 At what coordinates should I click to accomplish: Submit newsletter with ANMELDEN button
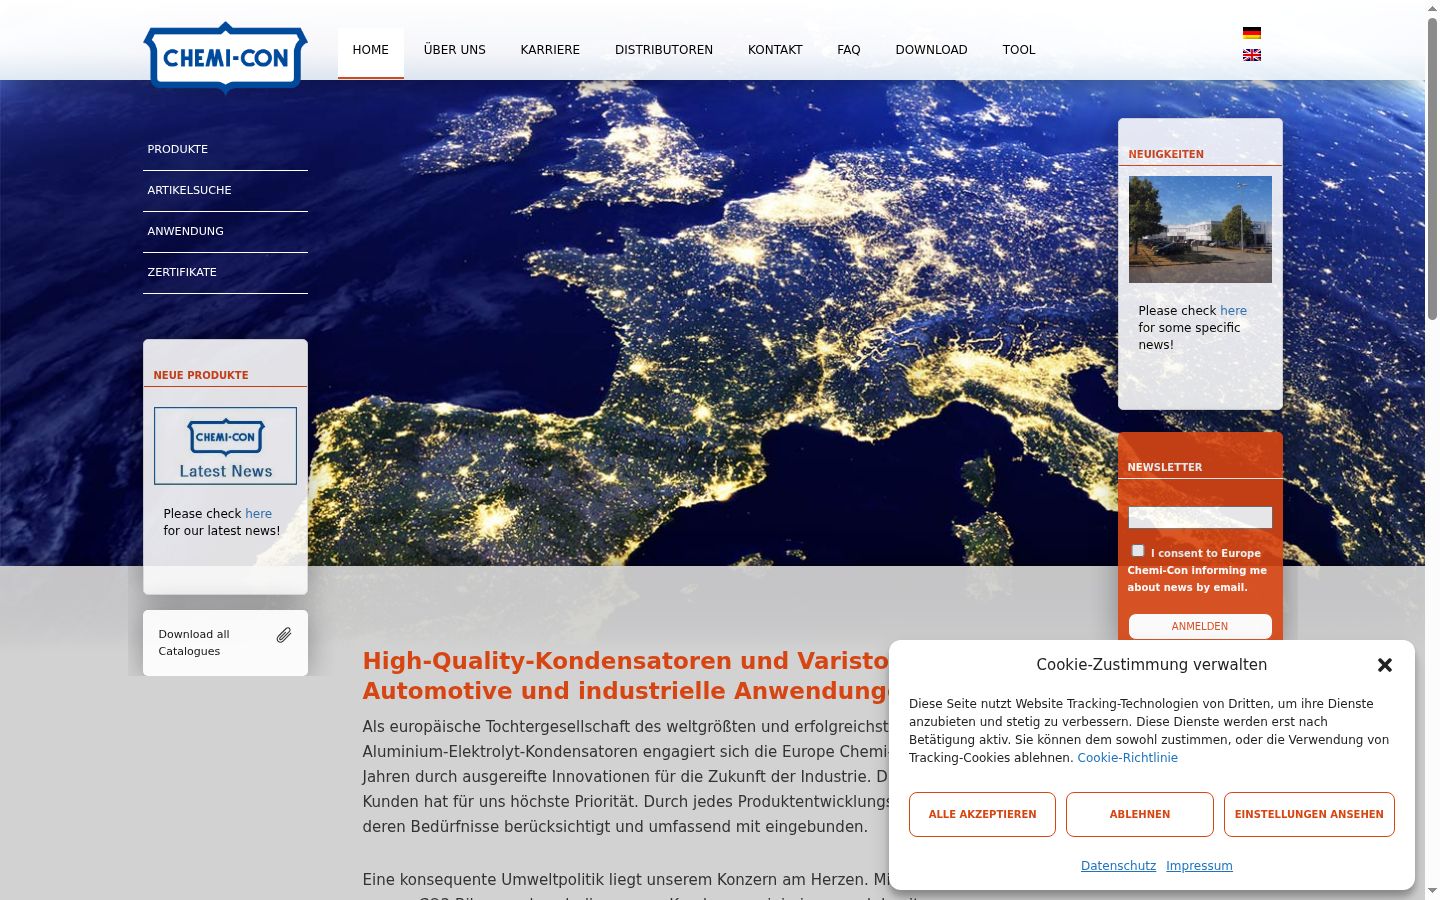1200,626
